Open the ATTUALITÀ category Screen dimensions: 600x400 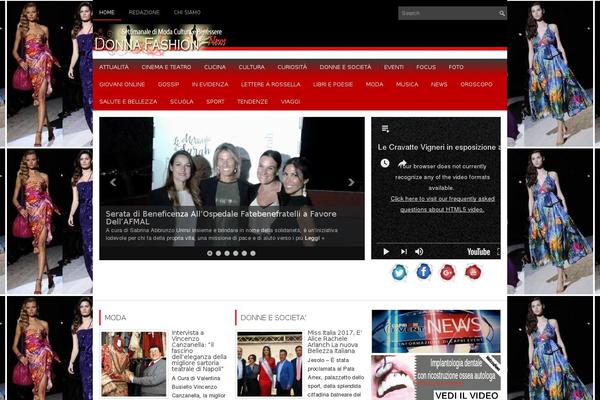point(114,67)
